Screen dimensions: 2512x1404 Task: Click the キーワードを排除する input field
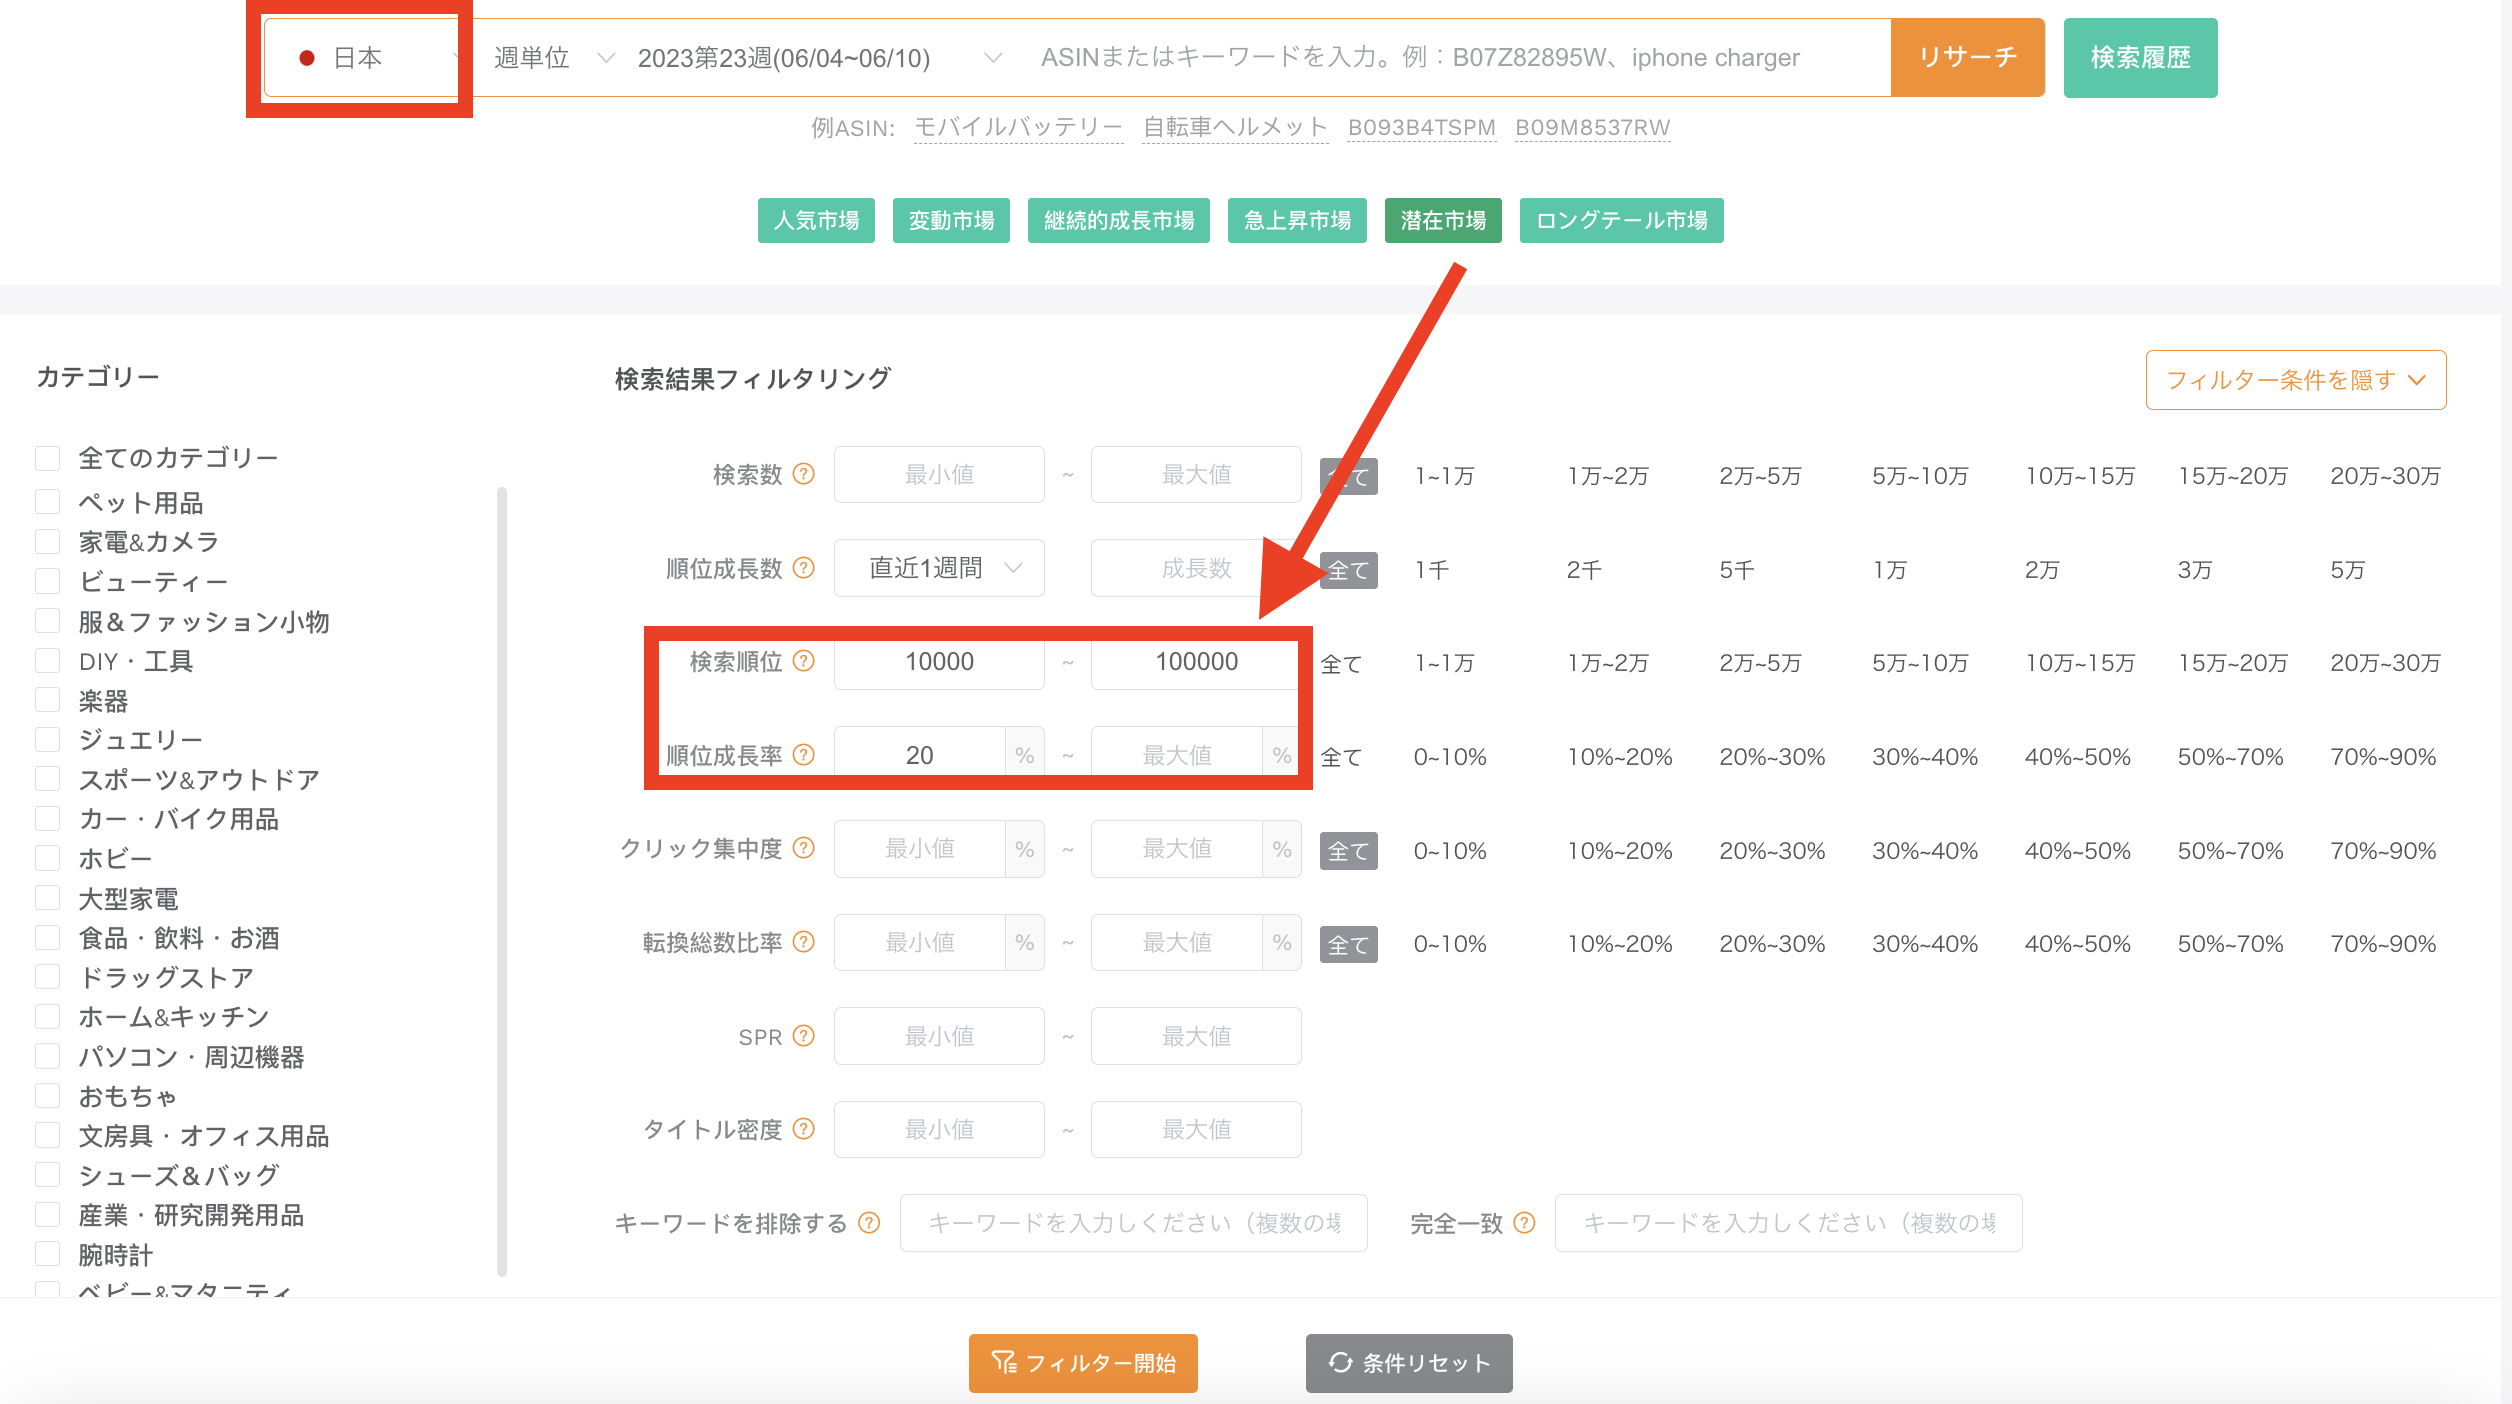pyautogui.click(x=1133, y=1223)
